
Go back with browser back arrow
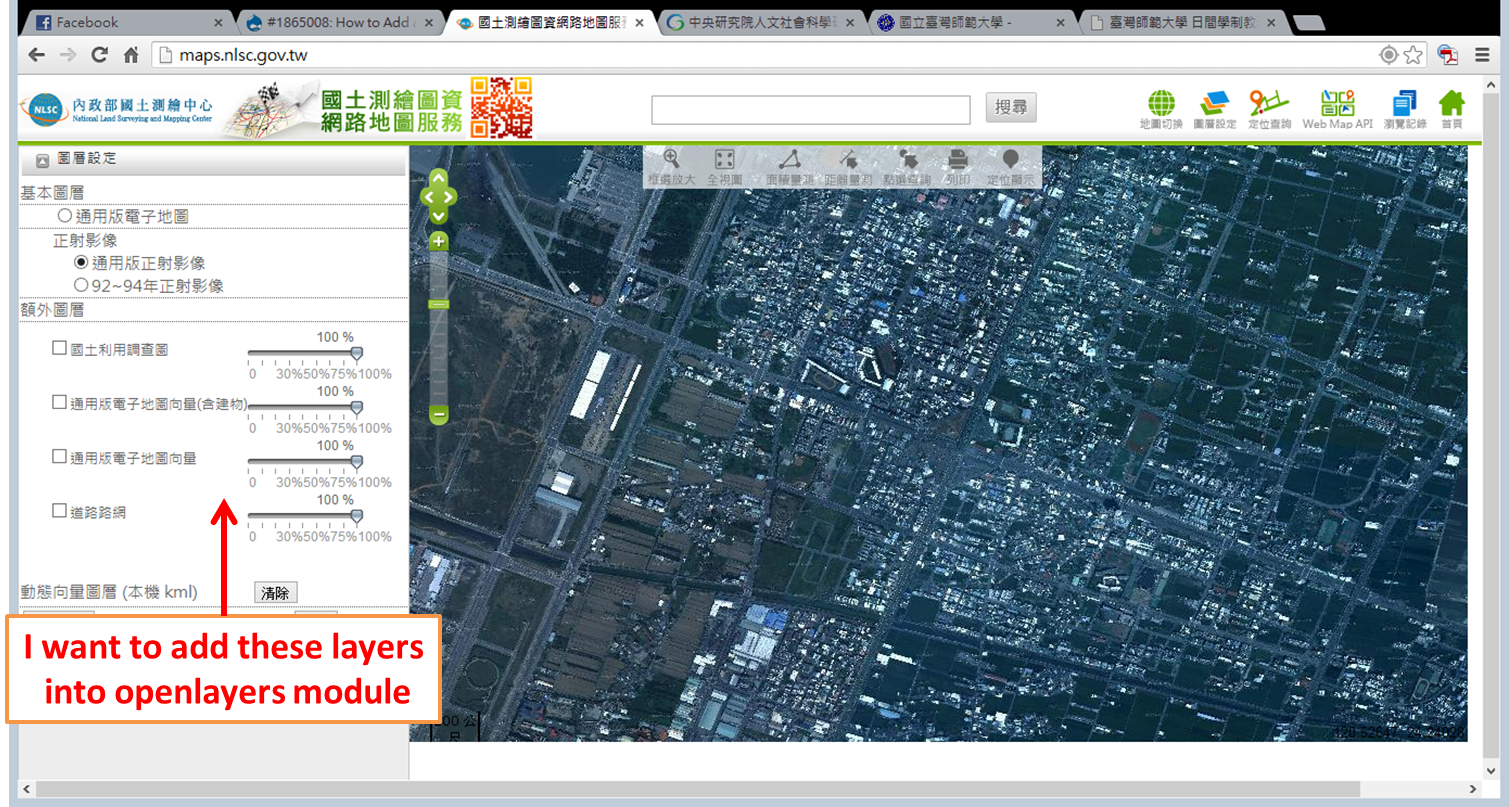36,55
